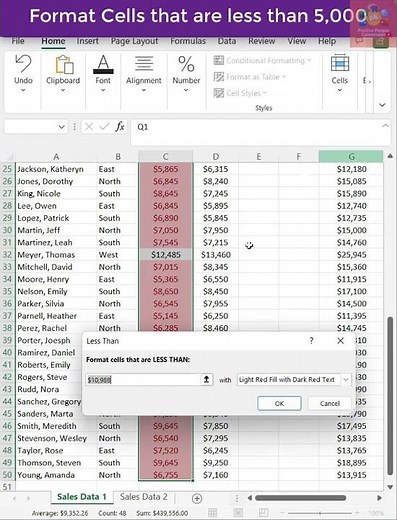This screenshot has width=397, height=520.
Task: Click OK in the Less Than dialog
Action: click(279, 403)
